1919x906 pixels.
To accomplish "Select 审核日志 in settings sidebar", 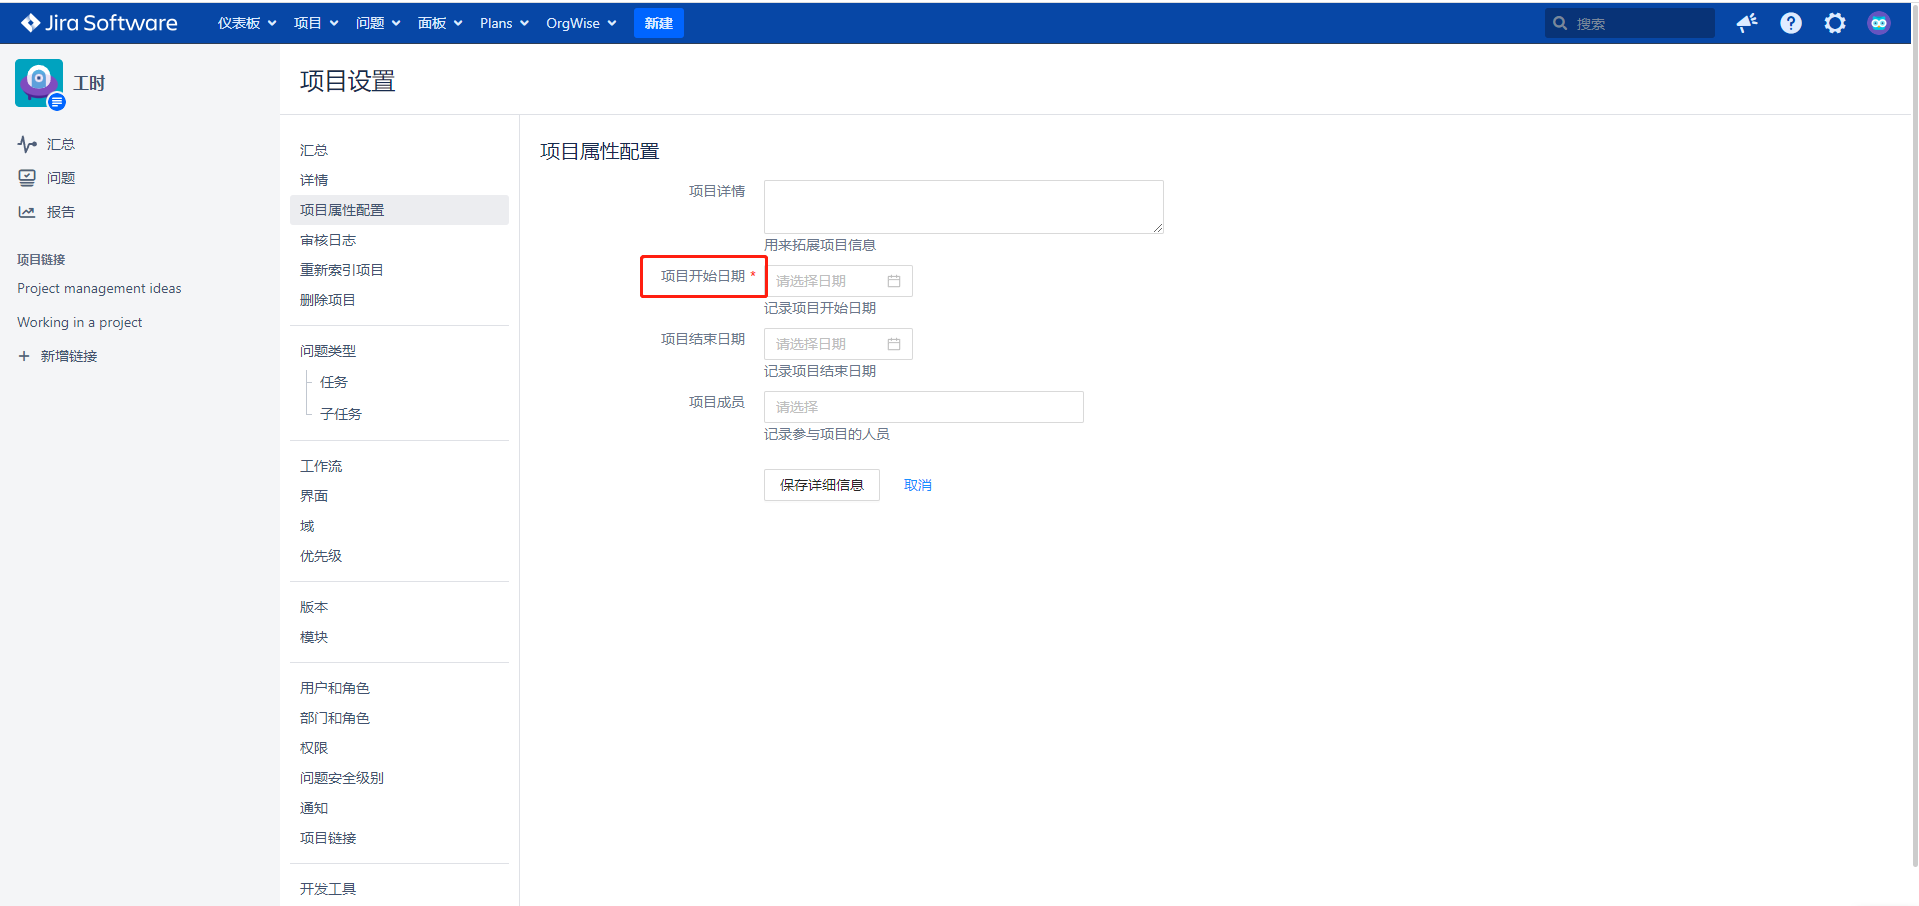I will click(x=328, y=240).
